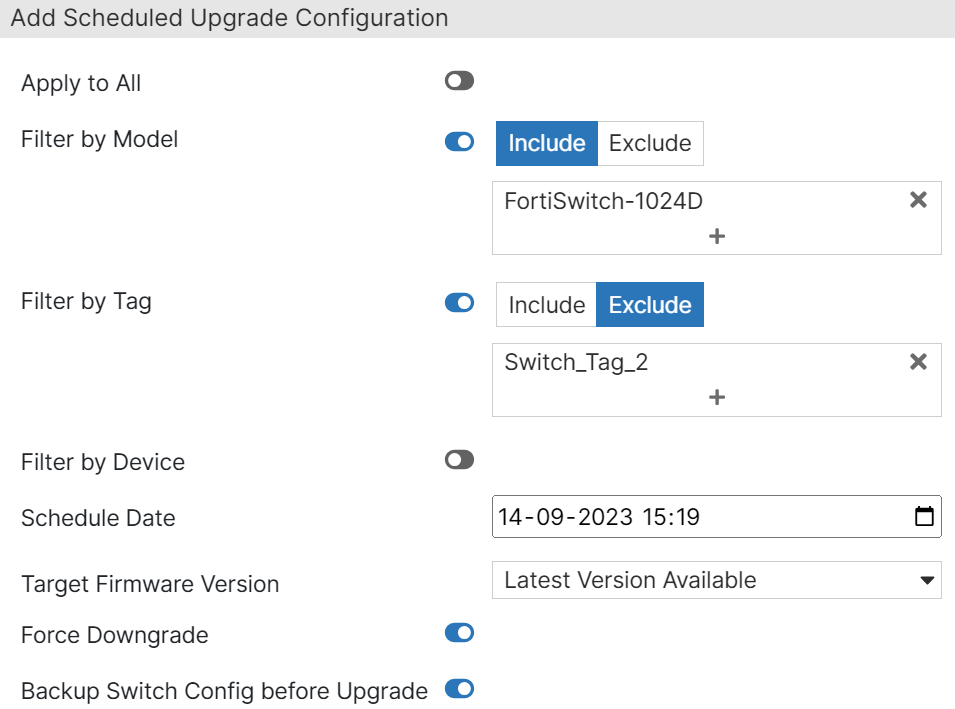Click the plus icon under Switch_Tag_2
Screen dimensions: 955x709
pyautogui.click(x=716, y=397)
